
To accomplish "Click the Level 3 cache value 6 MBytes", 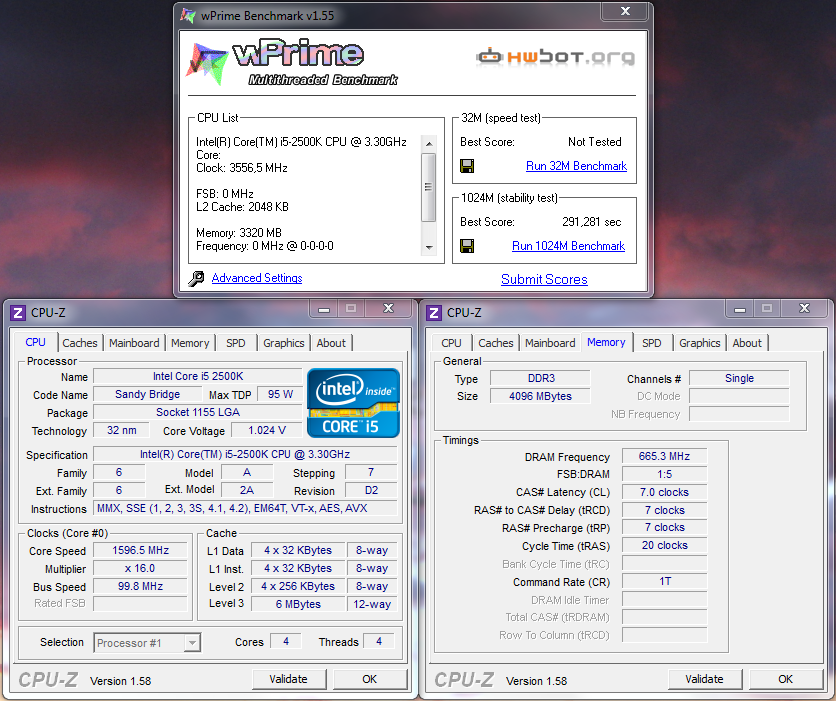I will coord(298,605).
